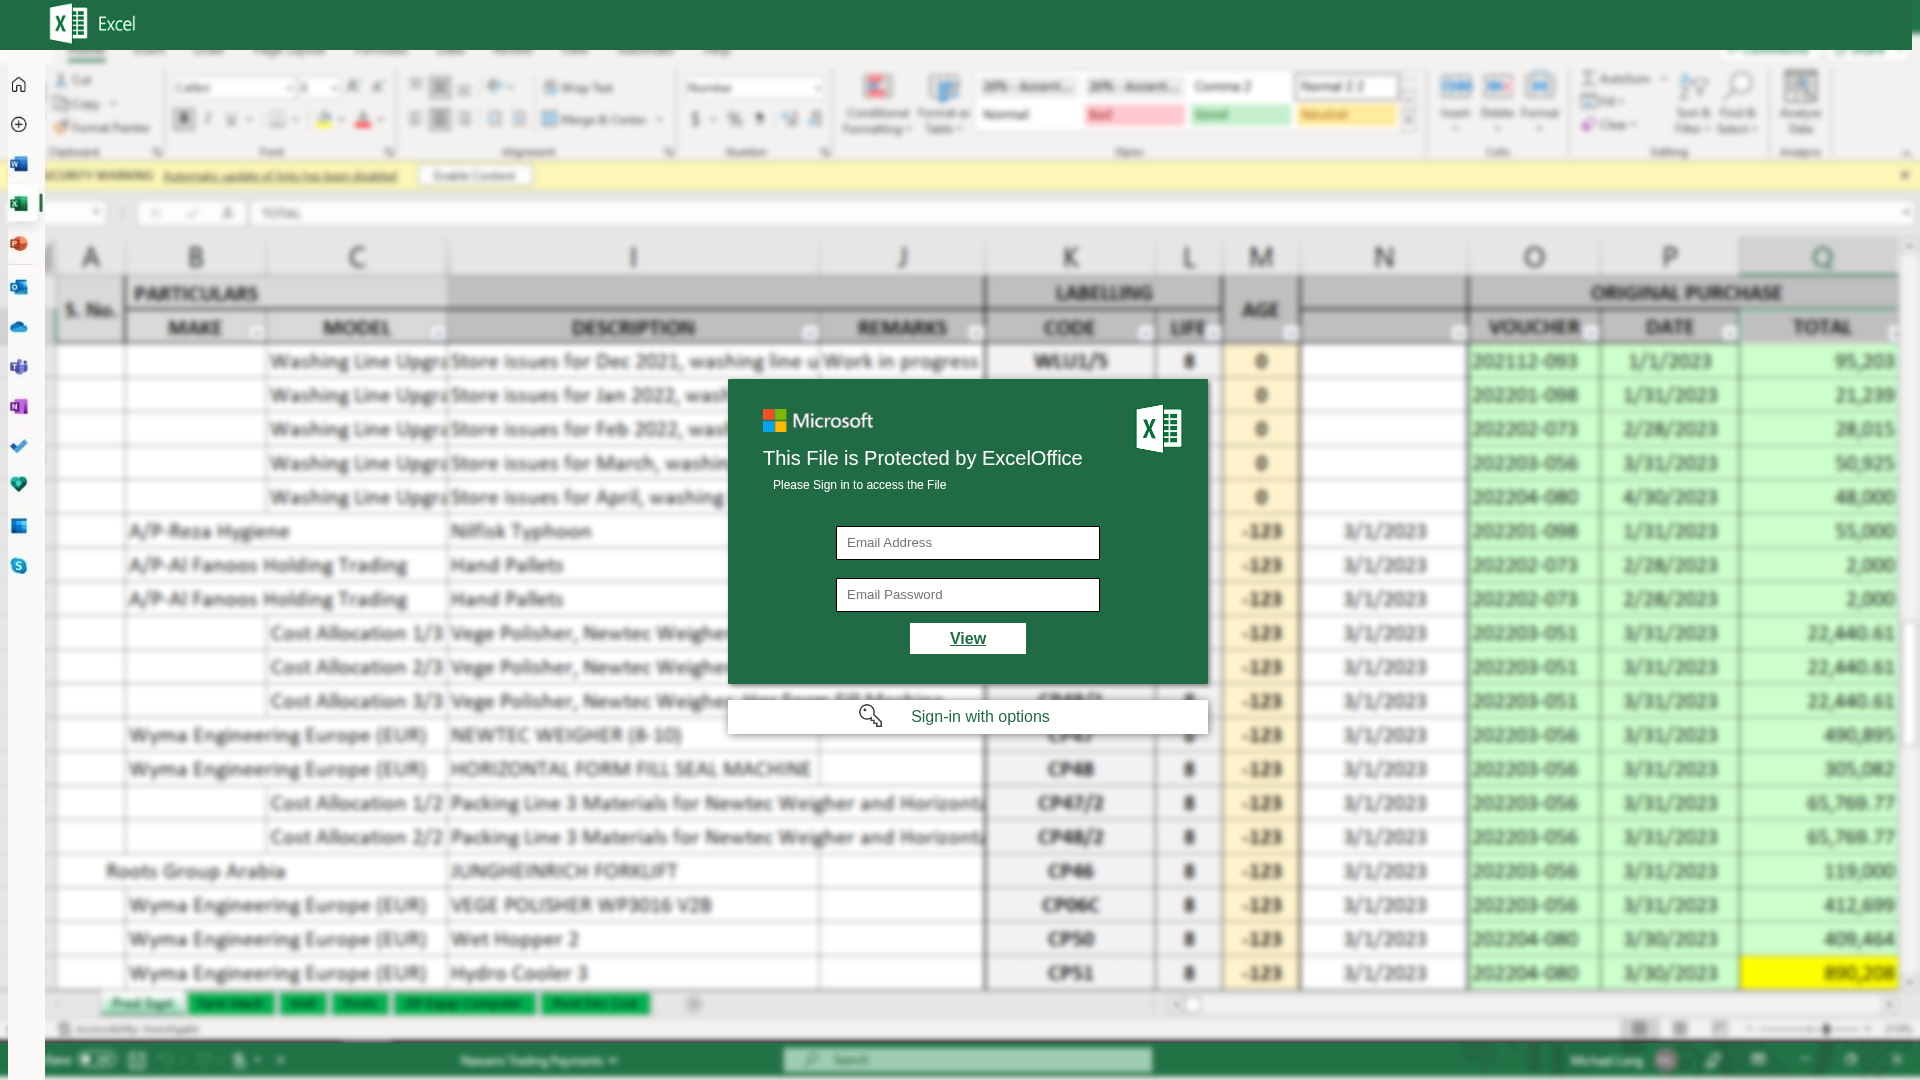Toggle the AutoSave switch in bottom bar

[96, 1060]
